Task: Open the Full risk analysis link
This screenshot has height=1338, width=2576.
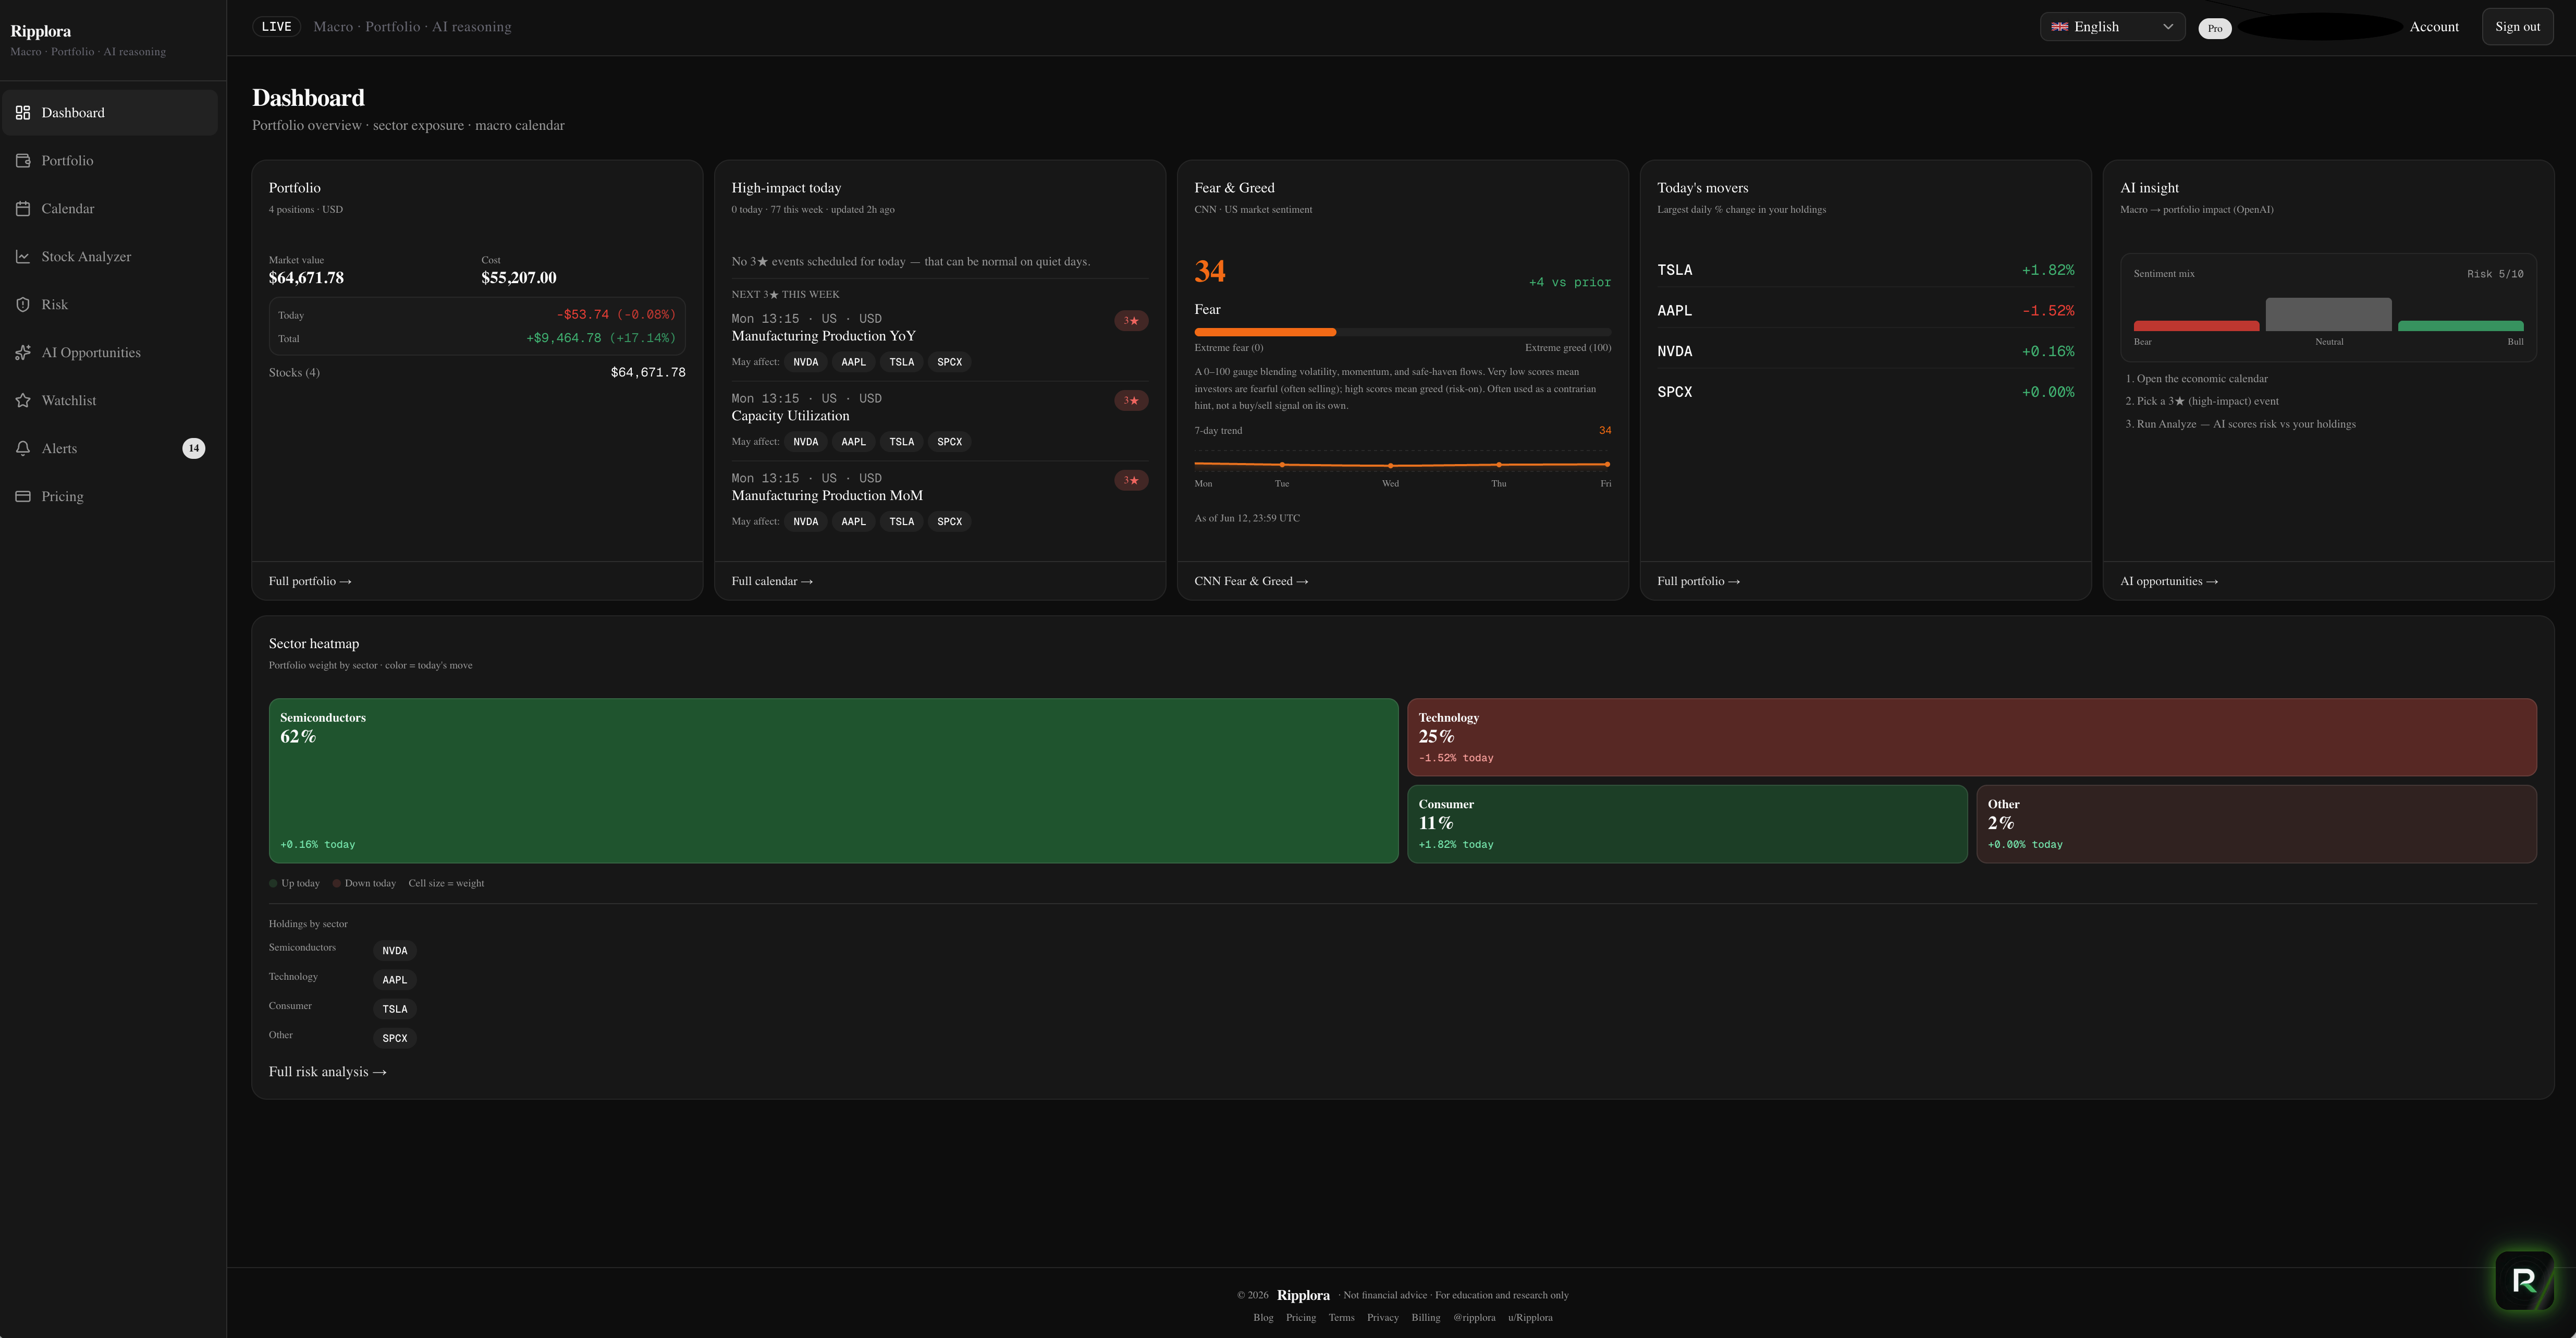Action: (x=327, y=1072)
